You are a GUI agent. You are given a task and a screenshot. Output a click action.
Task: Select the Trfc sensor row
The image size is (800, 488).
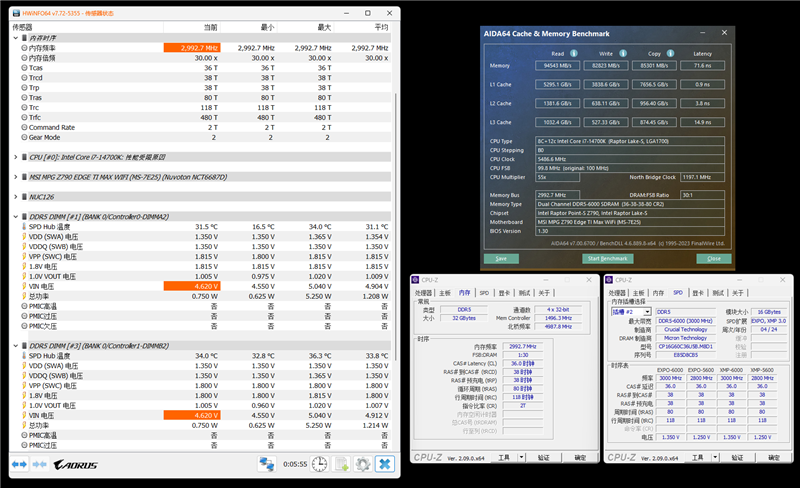coord(201,117)
